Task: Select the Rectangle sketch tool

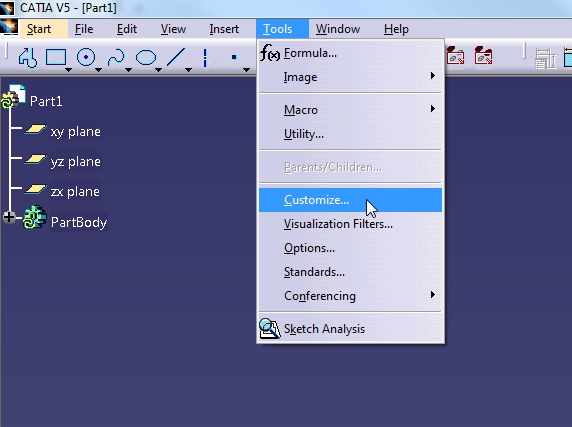Action: click(x=55, y=57)
